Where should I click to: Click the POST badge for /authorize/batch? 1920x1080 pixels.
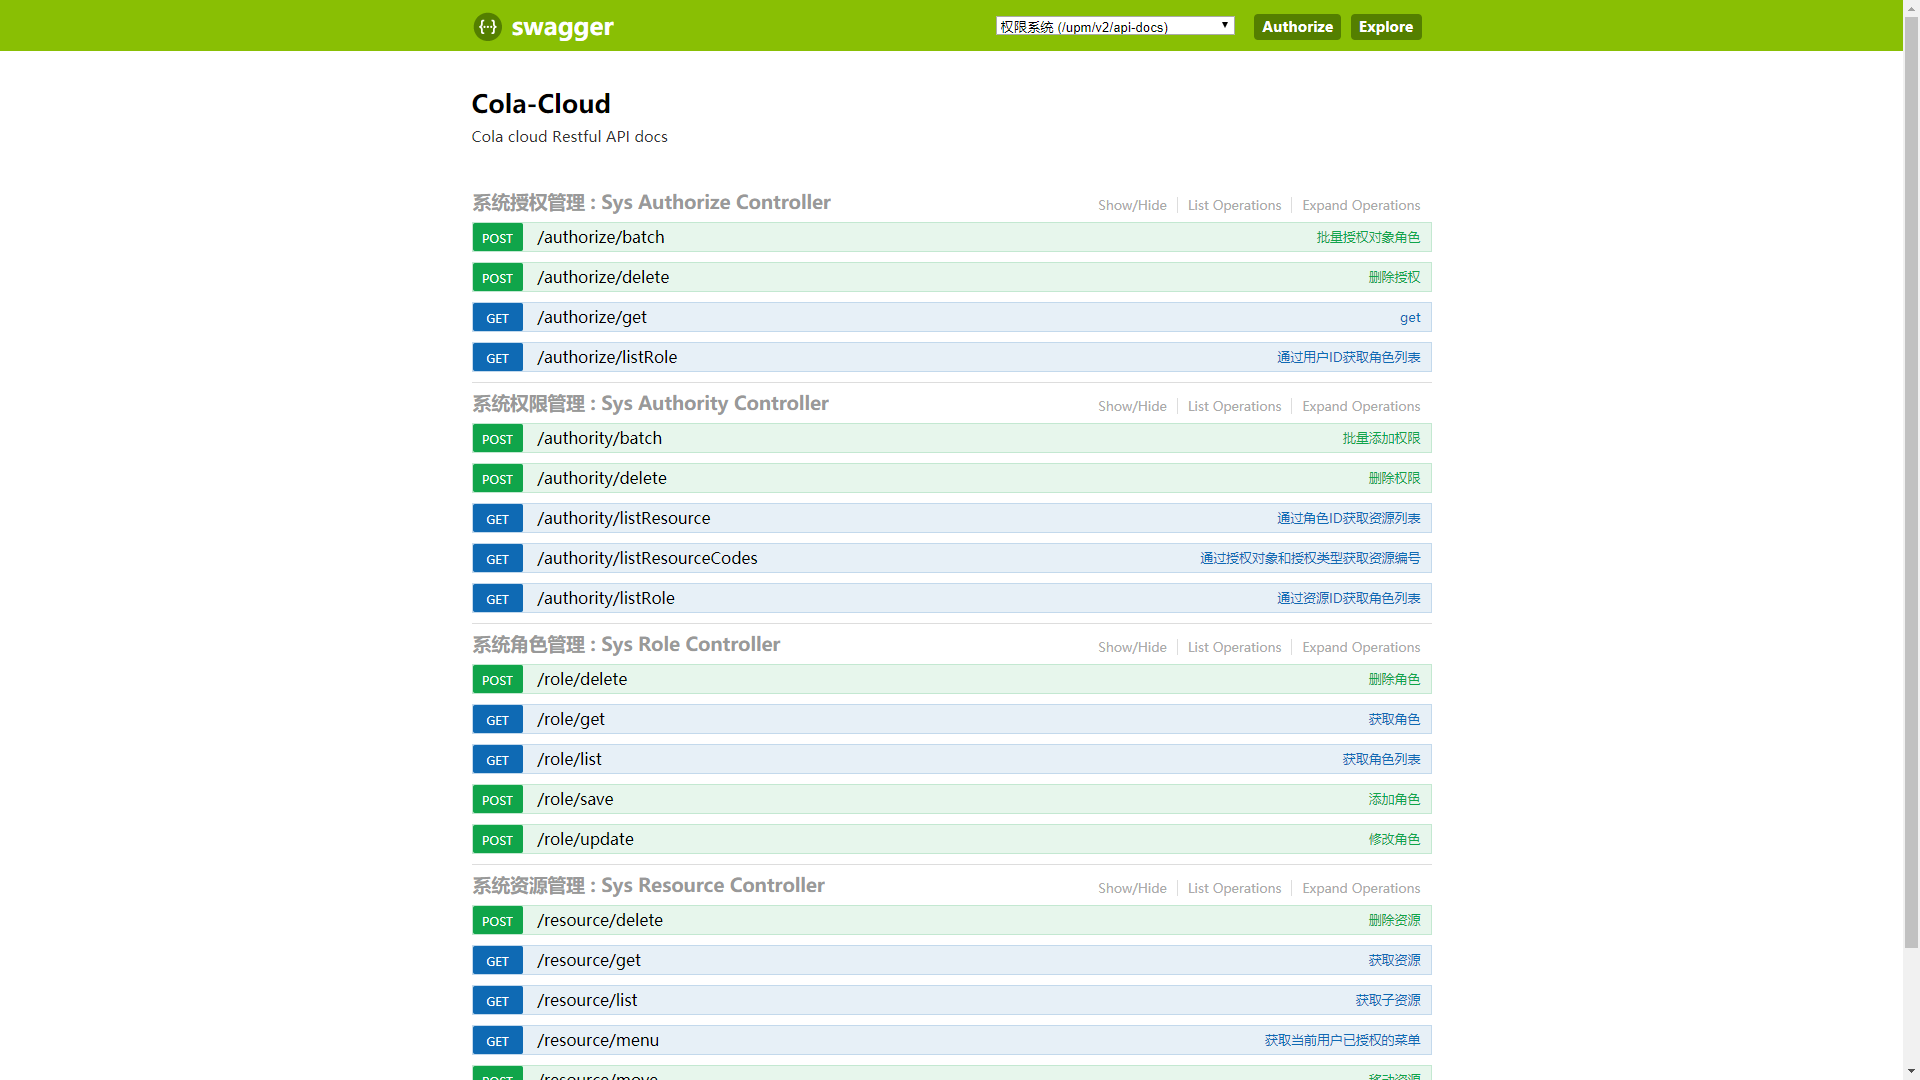point(497,238)
